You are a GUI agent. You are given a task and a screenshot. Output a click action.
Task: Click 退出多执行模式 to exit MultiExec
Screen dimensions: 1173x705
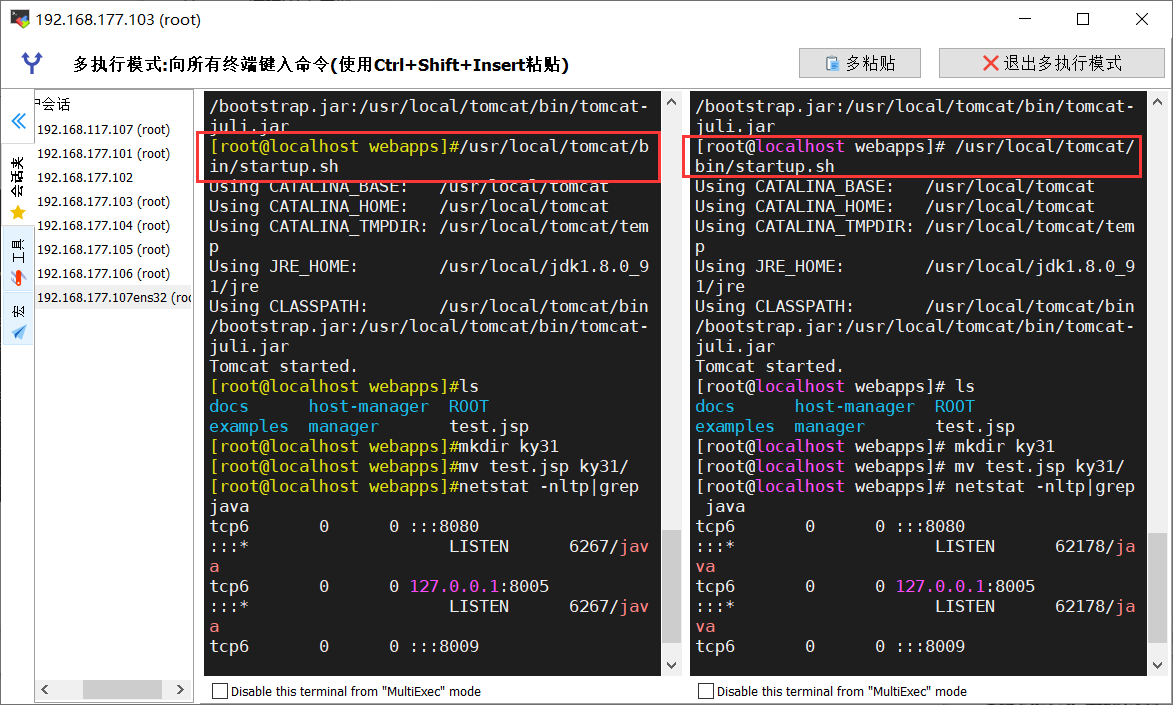point(1051,63)
